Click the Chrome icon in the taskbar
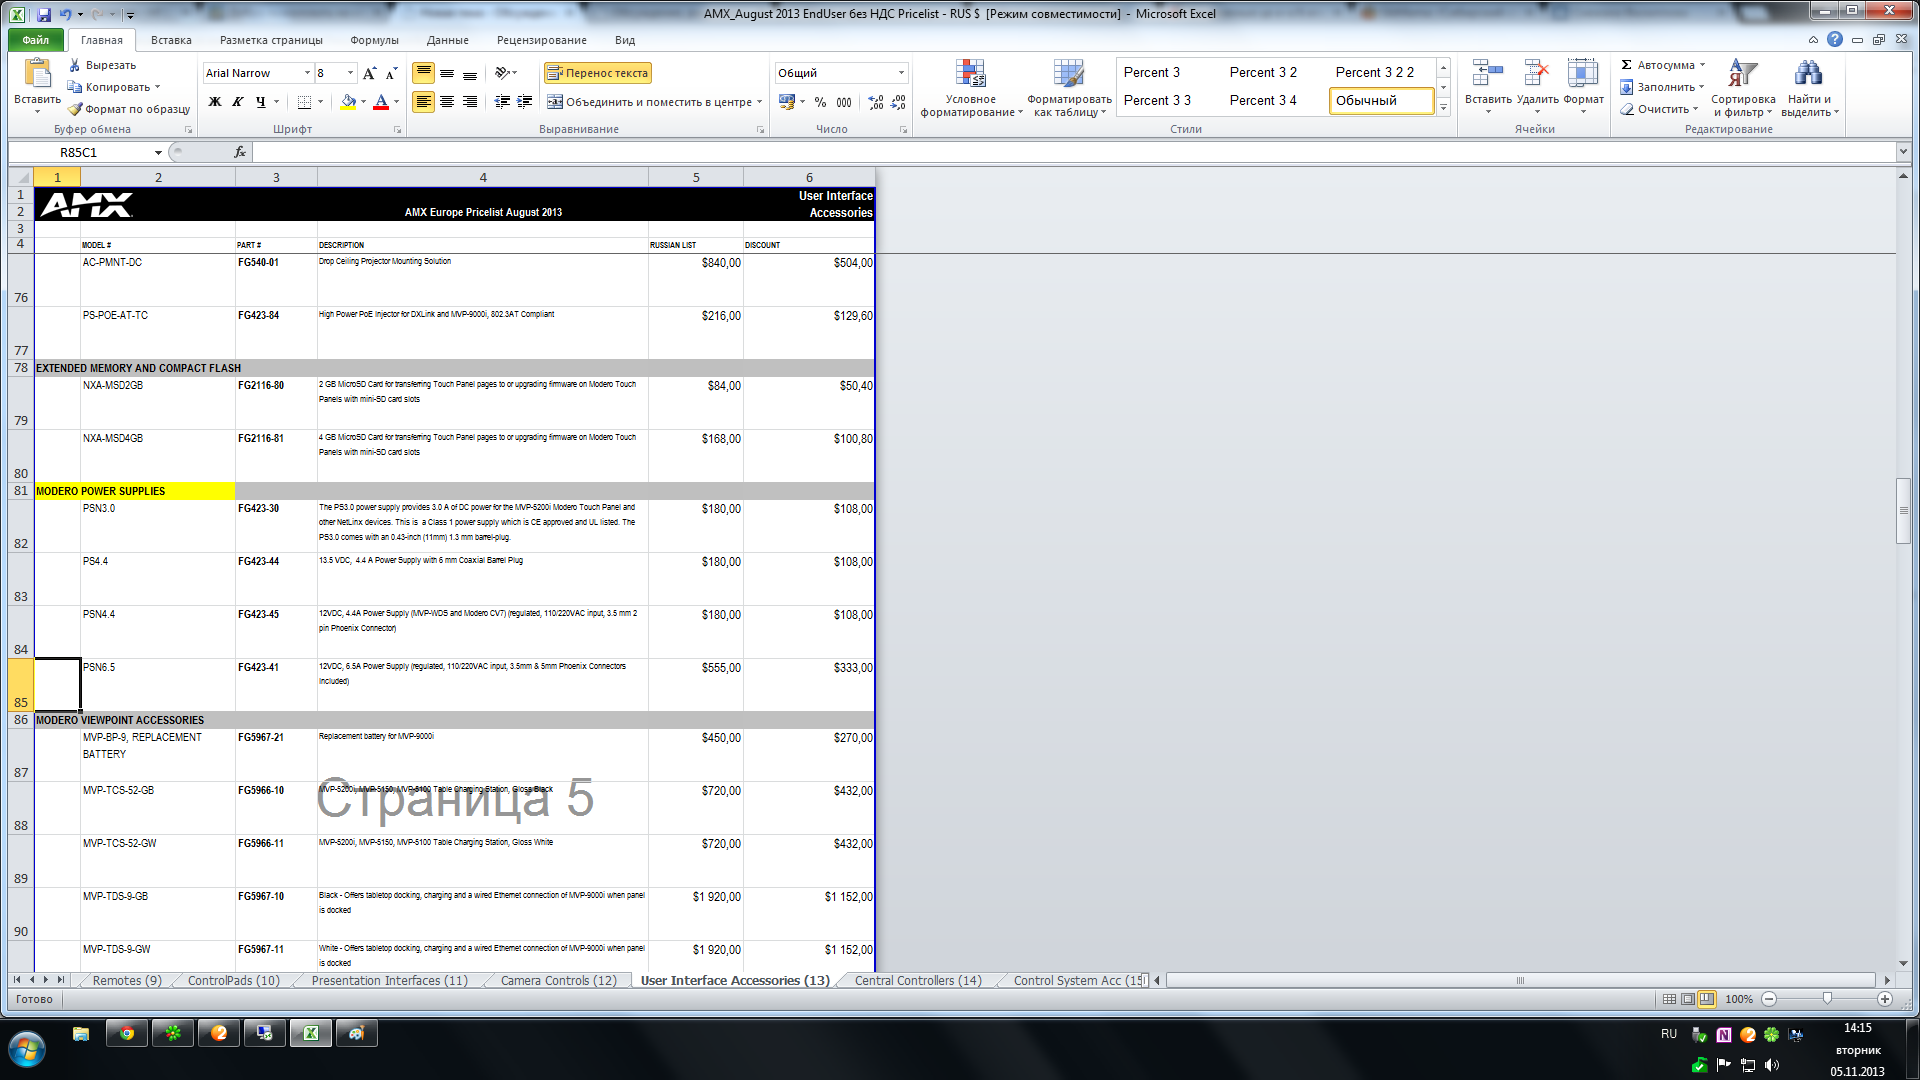 (x=127, y=1033)
